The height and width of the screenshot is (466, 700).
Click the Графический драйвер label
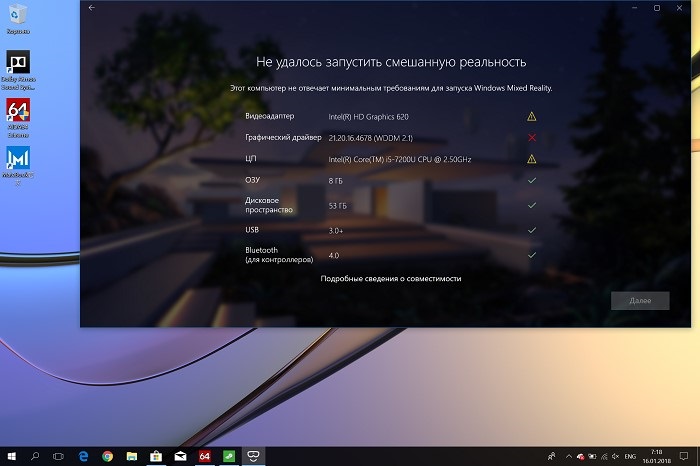283,137
